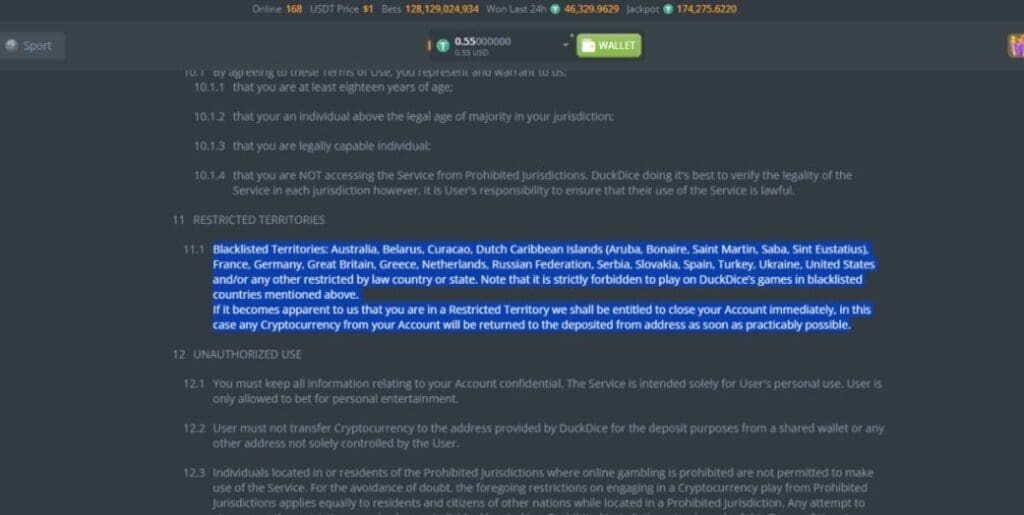Image resolution: width=1024 pixels, height=515 pixels.
Task: Click the UNAUTHORIZED USE section heading
Action: [247, 354]
